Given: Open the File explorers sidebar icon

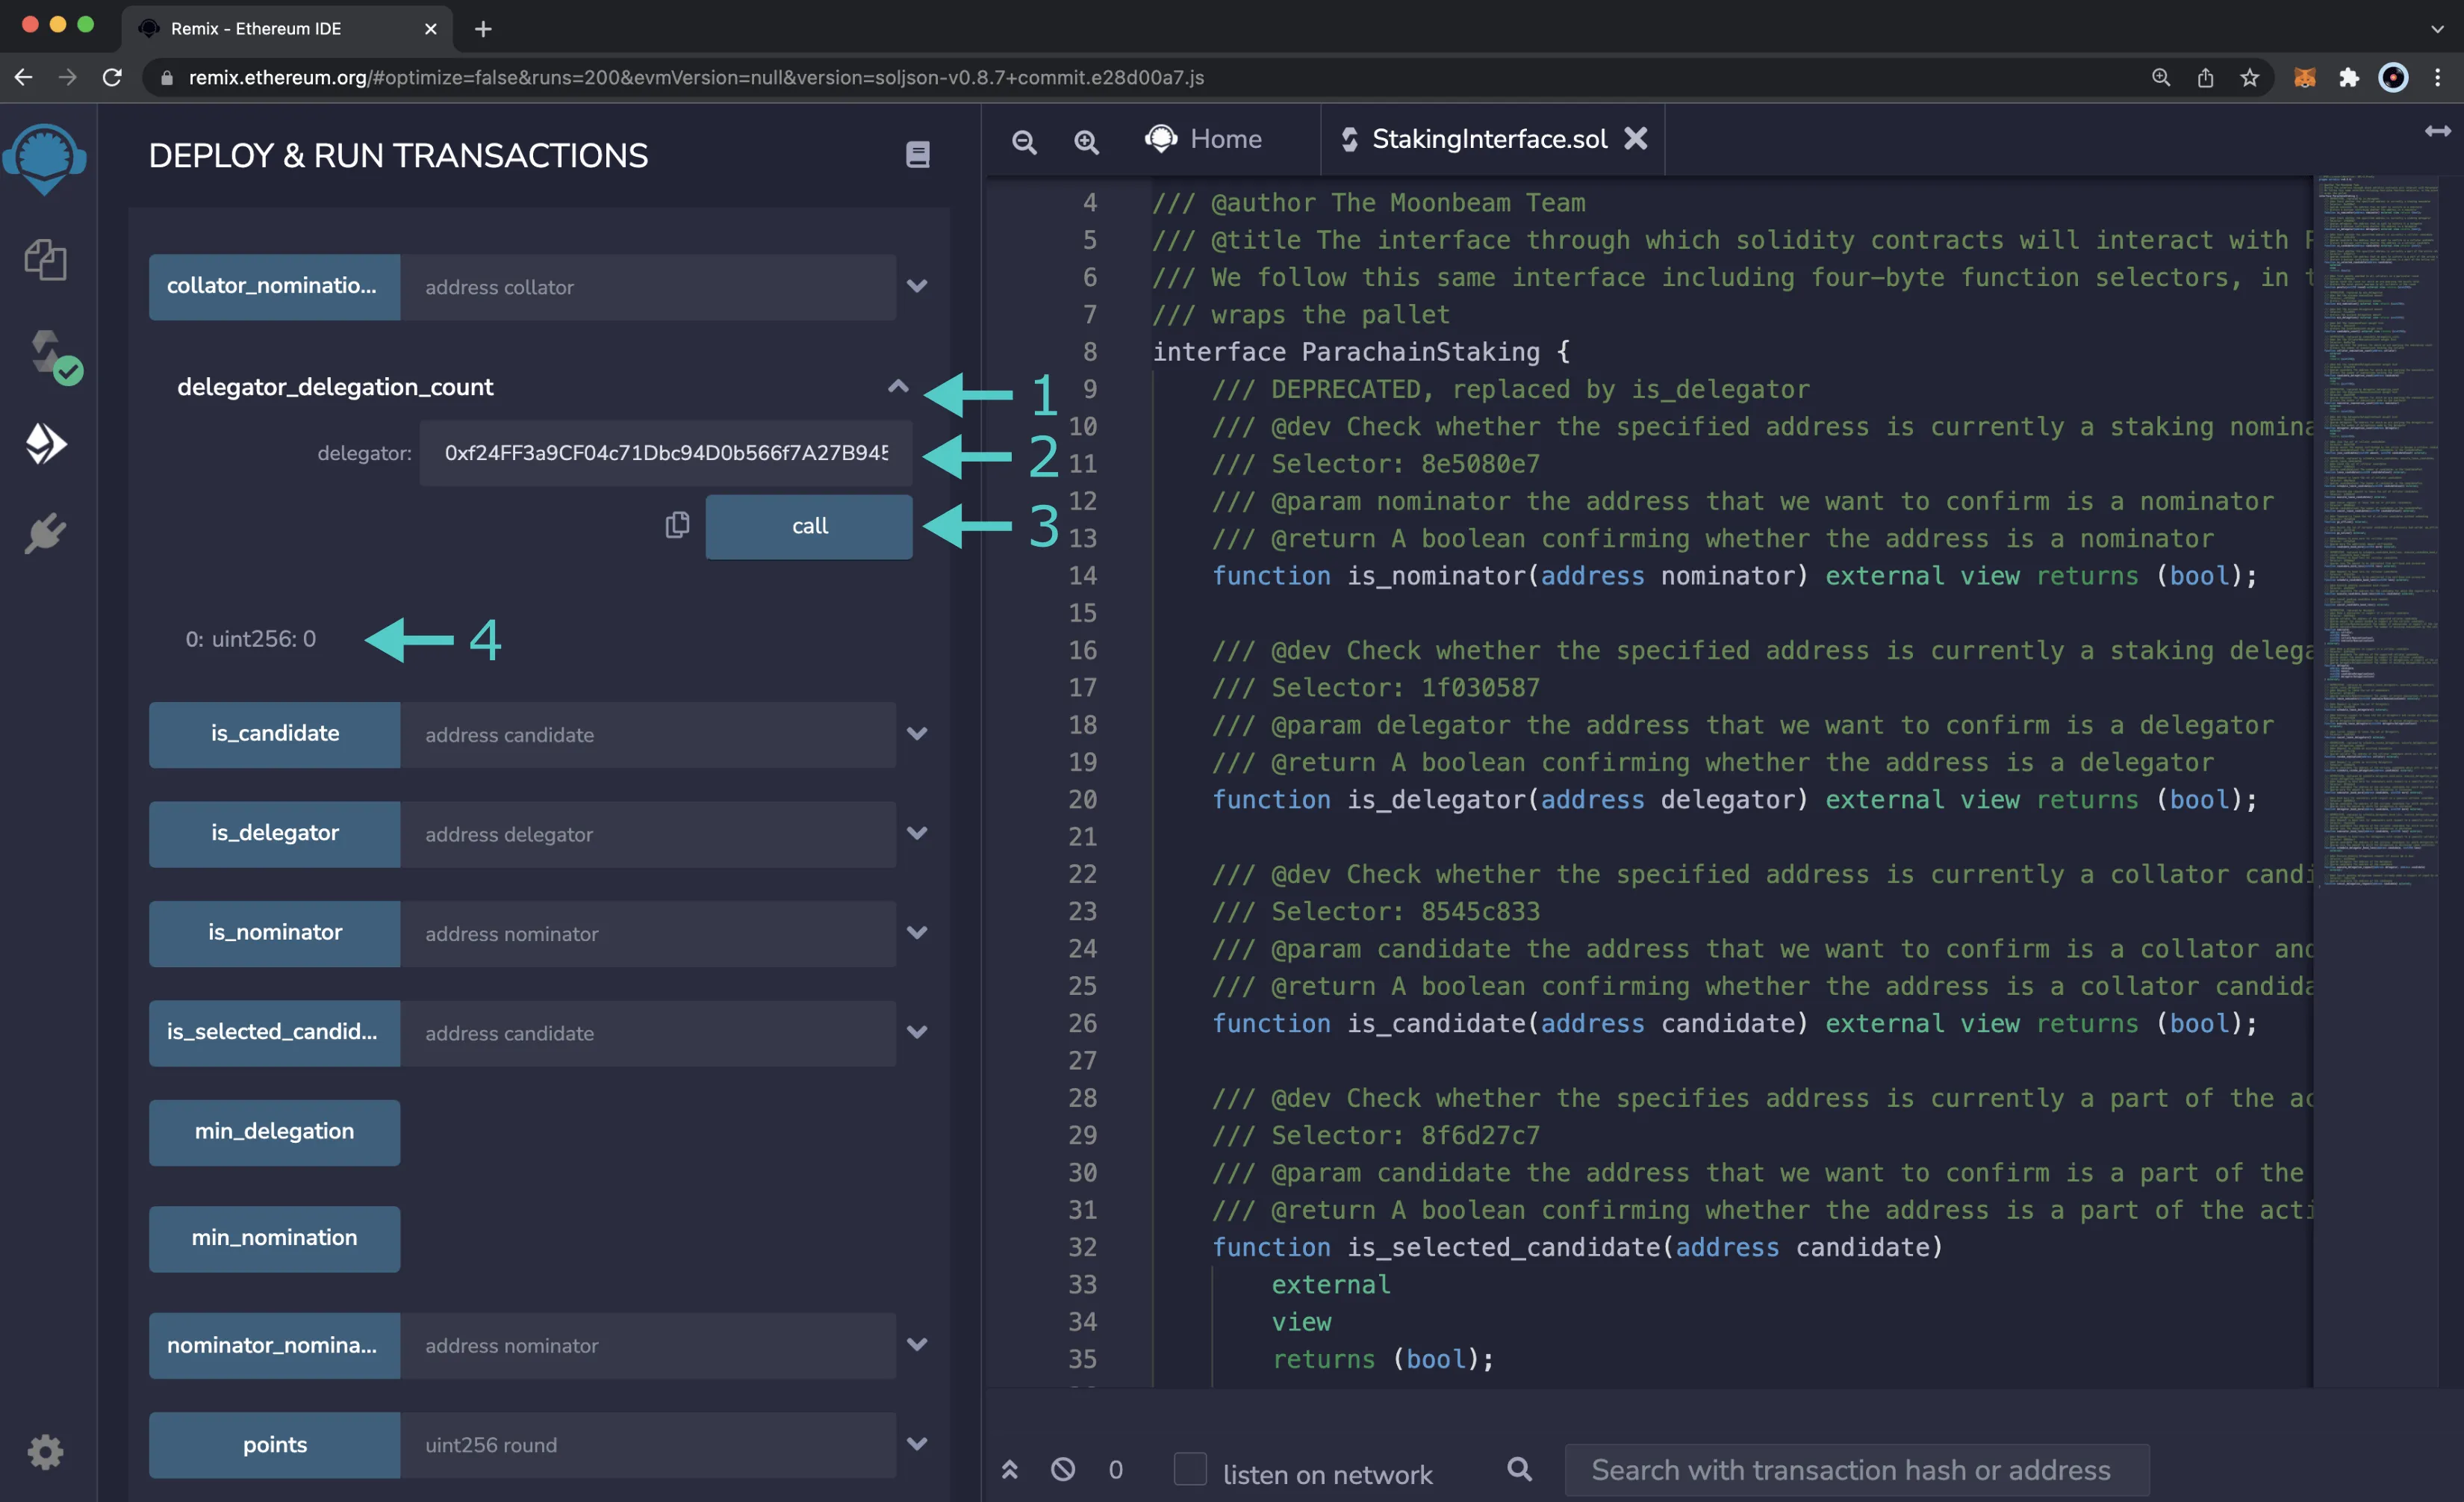Looking at the screenshot, I should [x=45, y=260].
